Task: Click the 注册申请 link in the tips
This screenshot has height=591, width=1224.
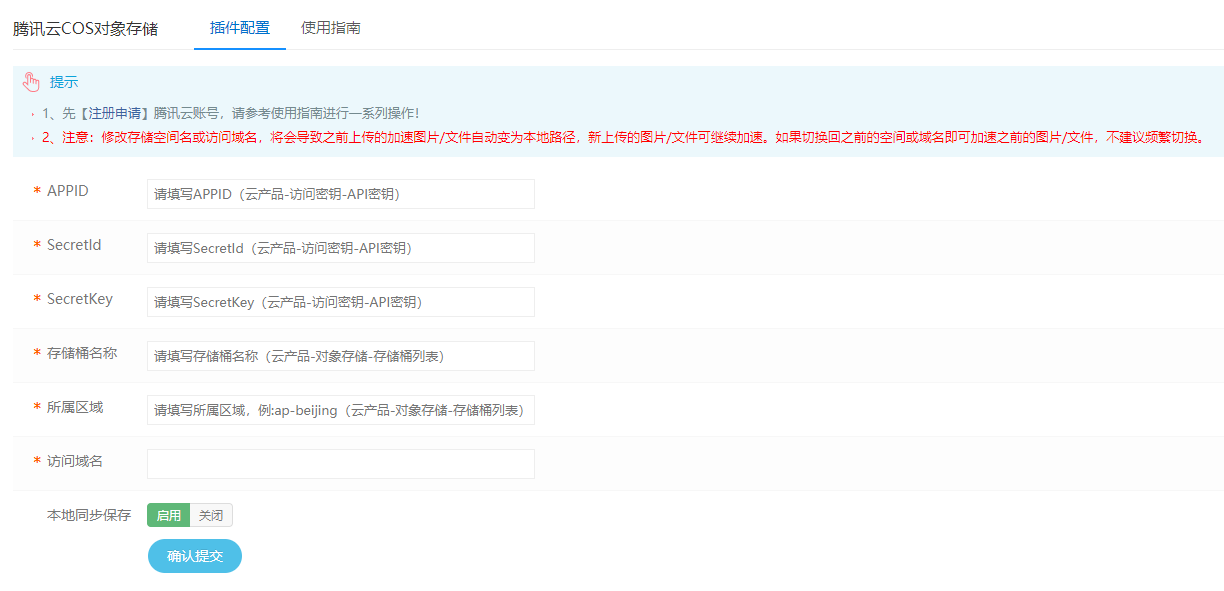Action: pyautogui.click(x=113, y=113)
